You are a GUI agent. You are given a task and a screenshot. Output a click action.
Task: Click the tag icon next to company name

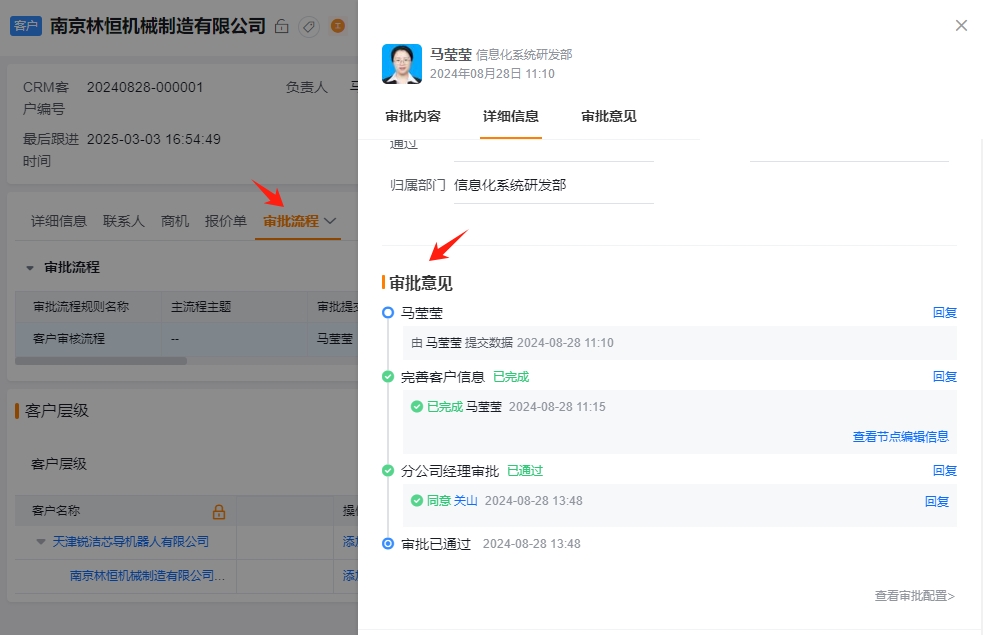308,26
